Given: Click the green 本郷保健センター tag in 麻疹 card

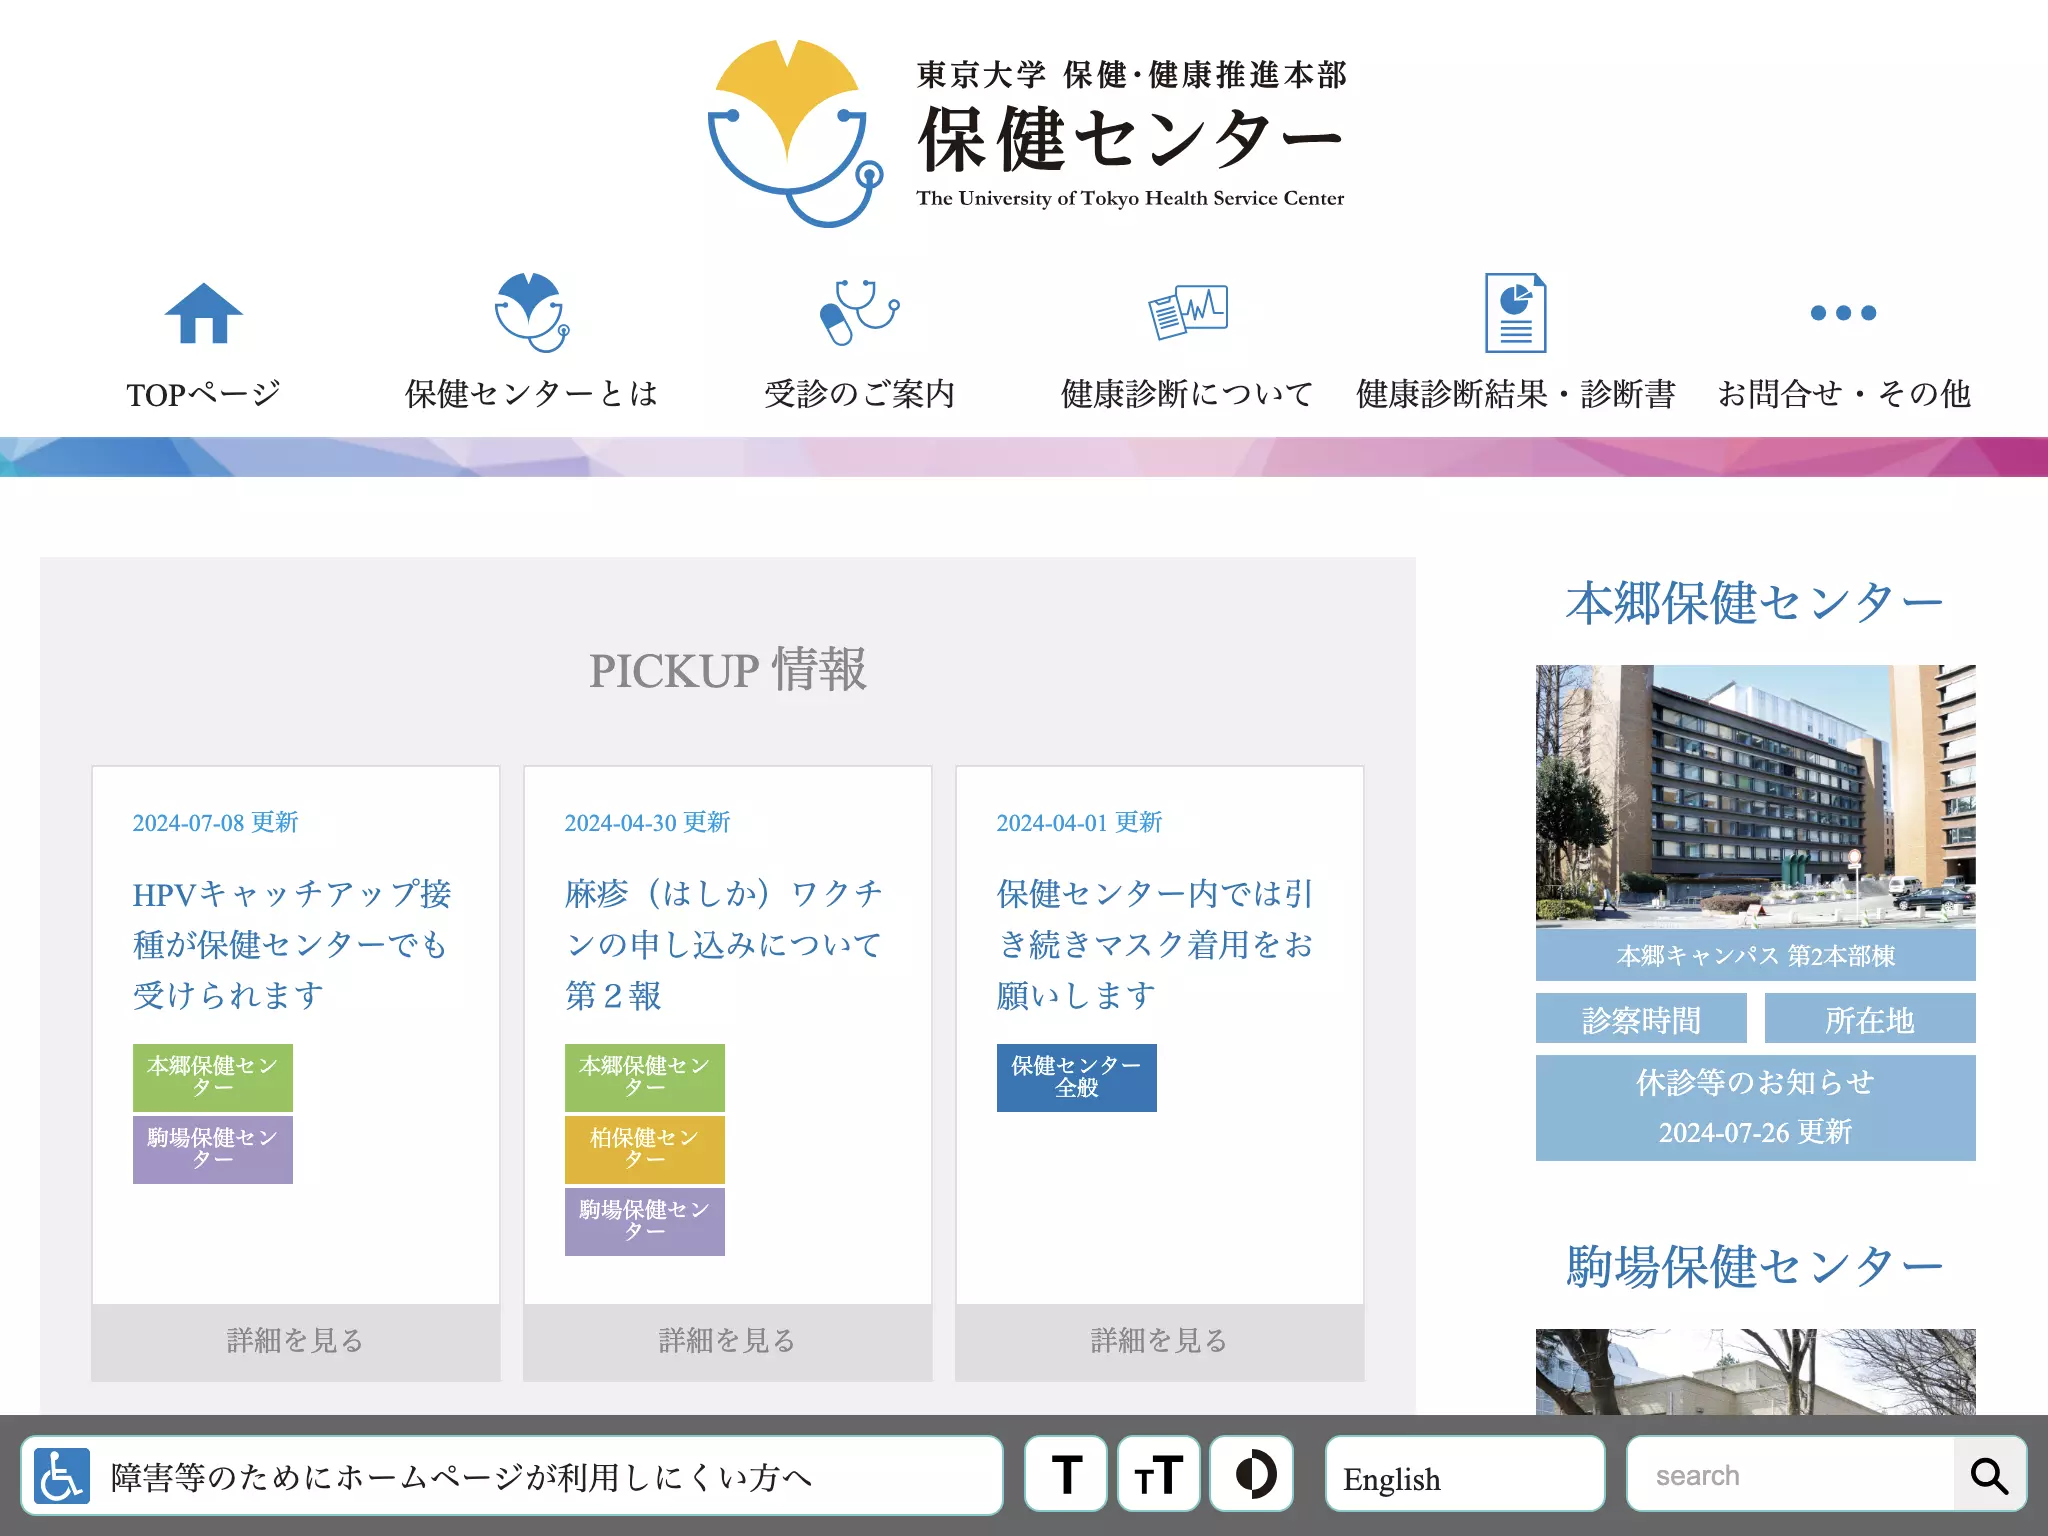Looking at the screenshot, I should [x=645, y=1077].
